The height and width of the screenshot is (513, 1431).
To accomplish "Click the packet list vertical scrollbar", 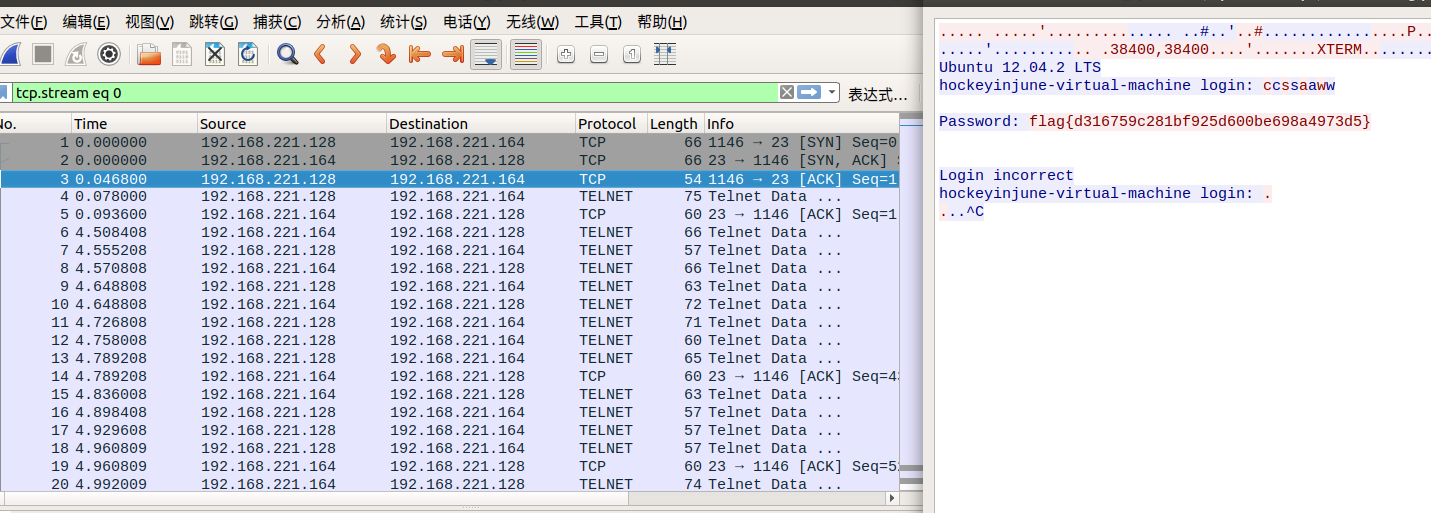I will 909,302.
